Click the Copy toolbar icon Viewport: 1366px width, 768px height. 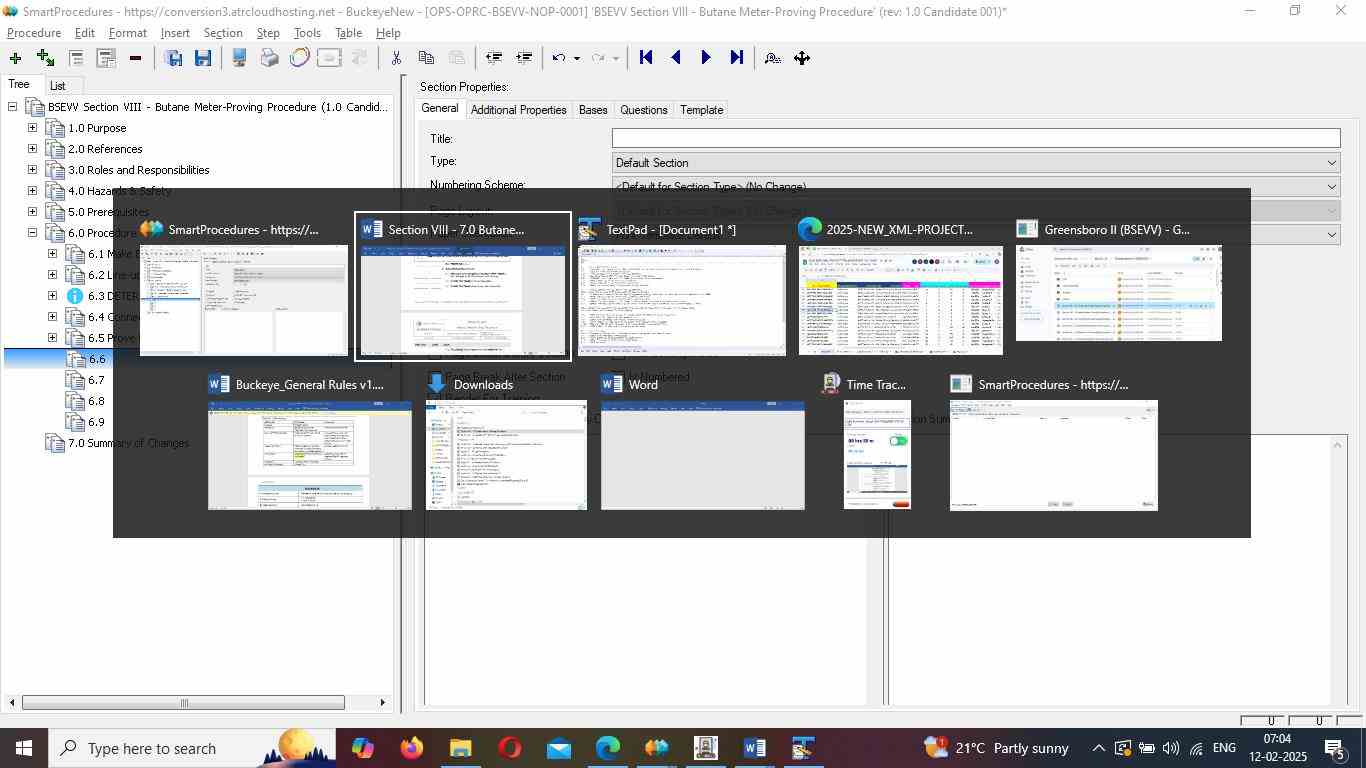coord(426,58)
